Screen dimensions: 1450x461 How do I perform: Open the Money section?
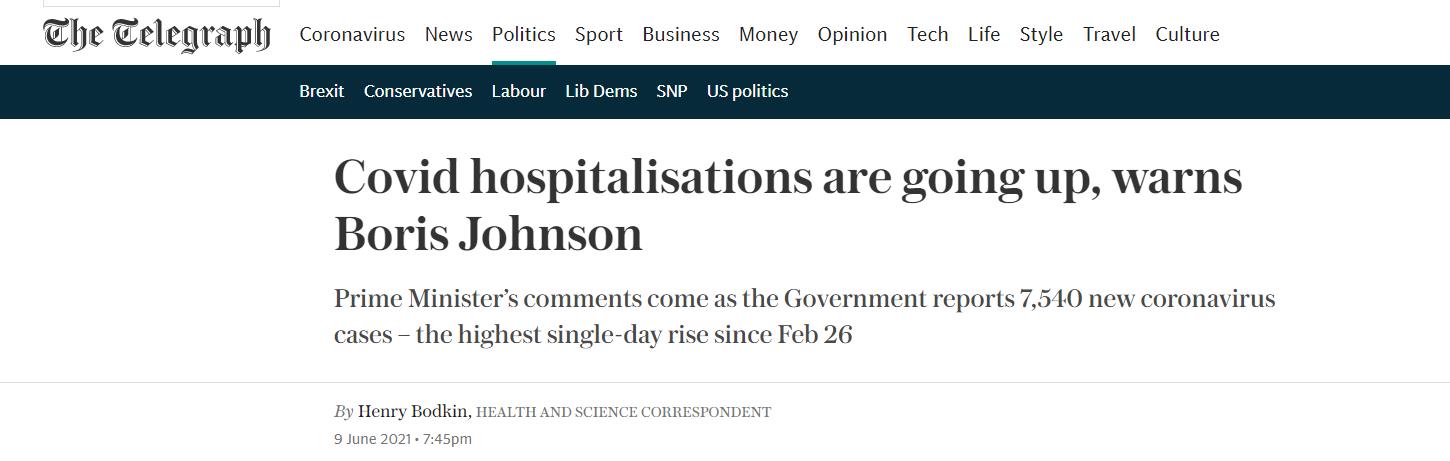[x=768, y=34]
